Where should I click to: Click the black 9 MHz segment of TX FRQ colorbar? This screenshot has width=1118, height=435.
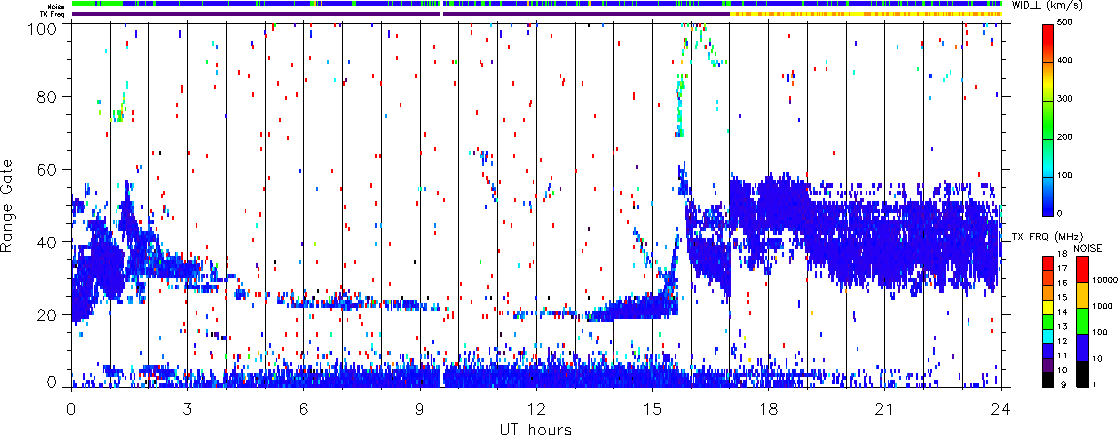(x=1048, y=379)
